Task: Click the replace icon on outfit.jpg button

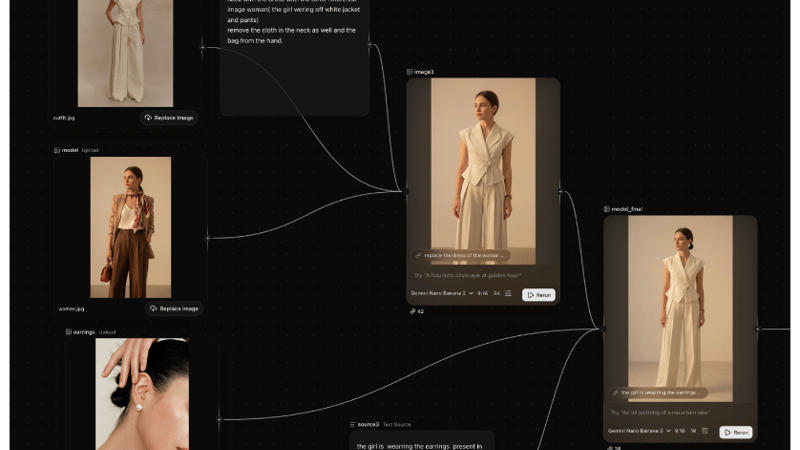Action: click(148, 118)
